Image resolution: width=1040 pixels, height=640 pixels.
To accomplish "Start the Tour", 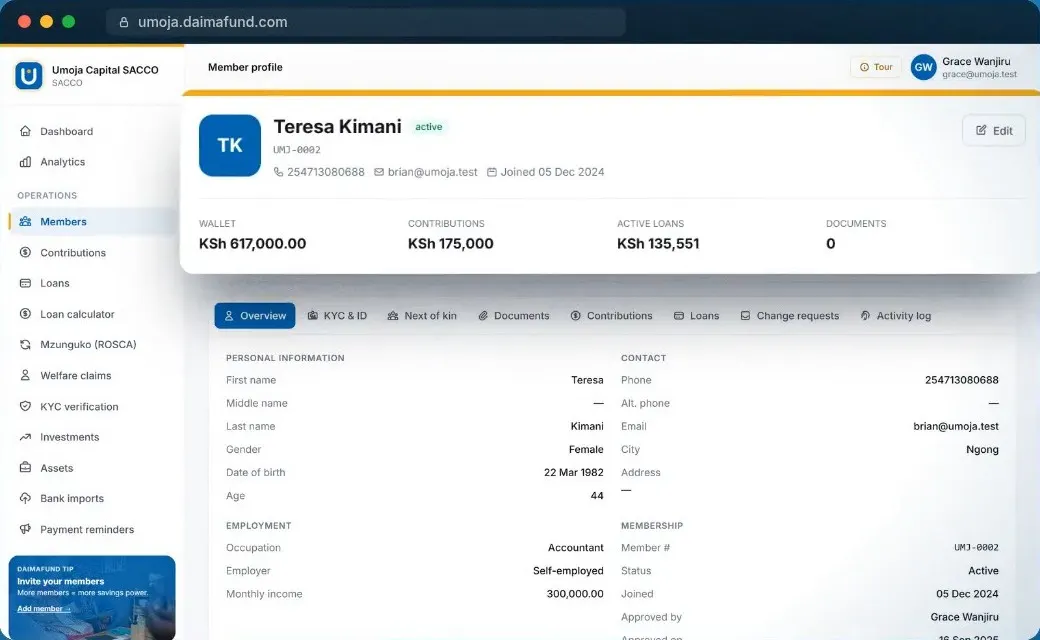I will [x=876, y=67].
